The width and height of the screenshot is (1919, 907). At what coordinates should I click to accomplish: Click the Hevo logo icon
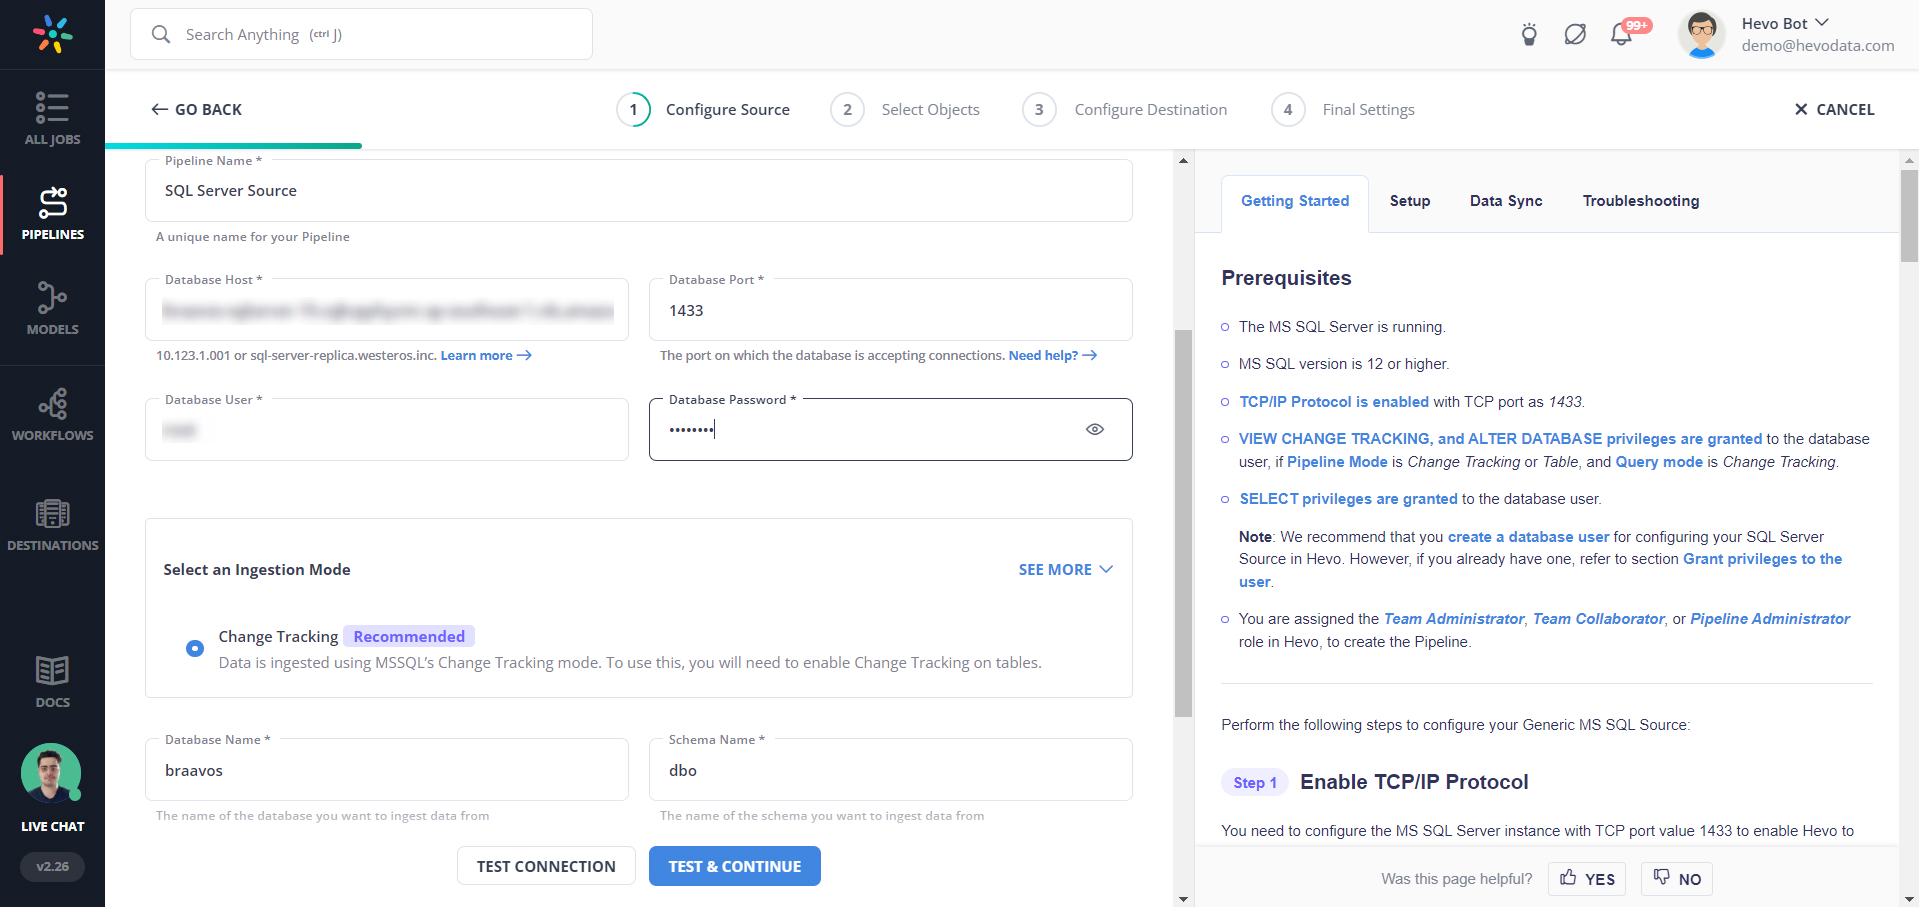click(x=52, y=34)
